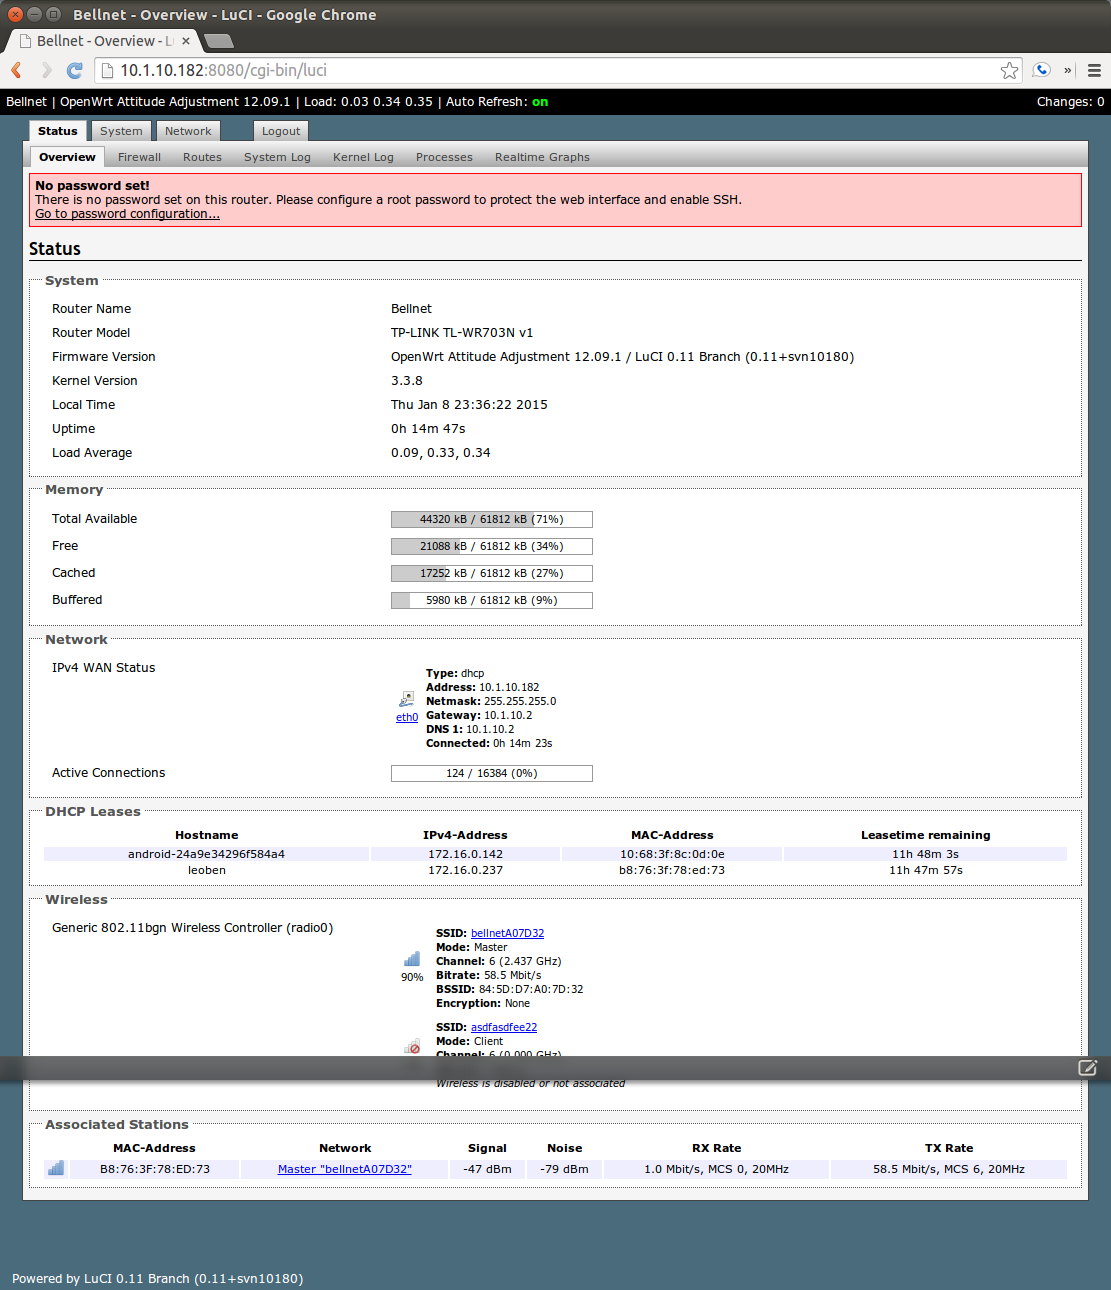Click TX Rate 58.5 Mbit/s value
Screen dimensions: 1111x1290
click(x=949, y=1169)
